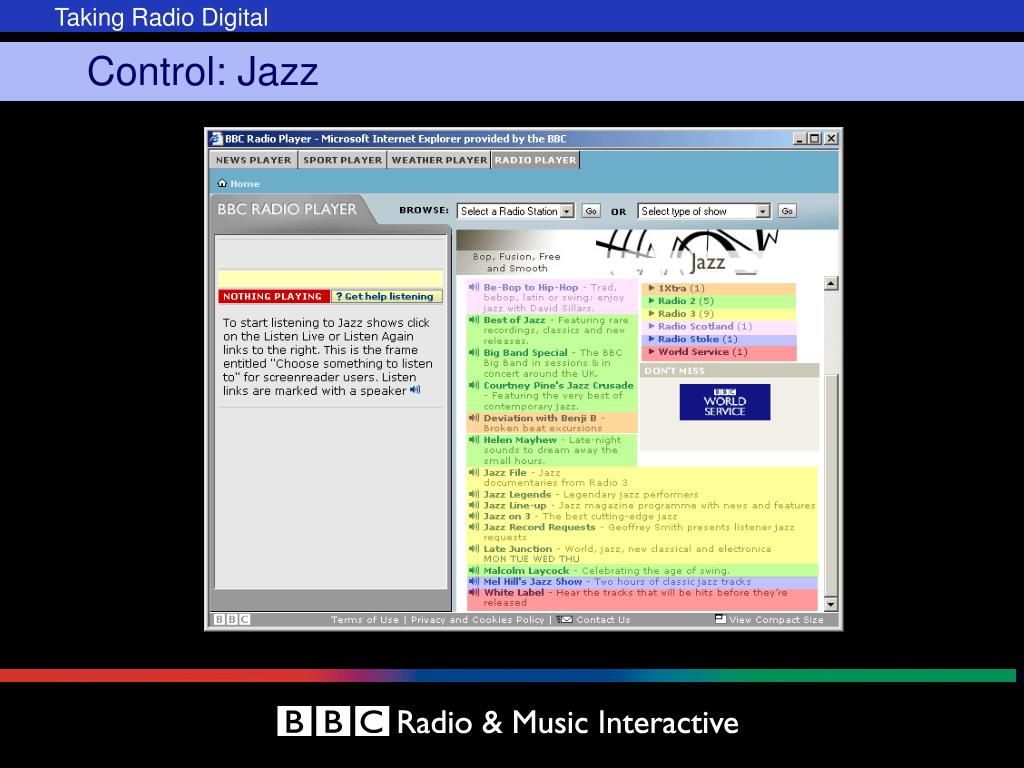Open the Contact Us link
1024x768 pixels.
603,620
